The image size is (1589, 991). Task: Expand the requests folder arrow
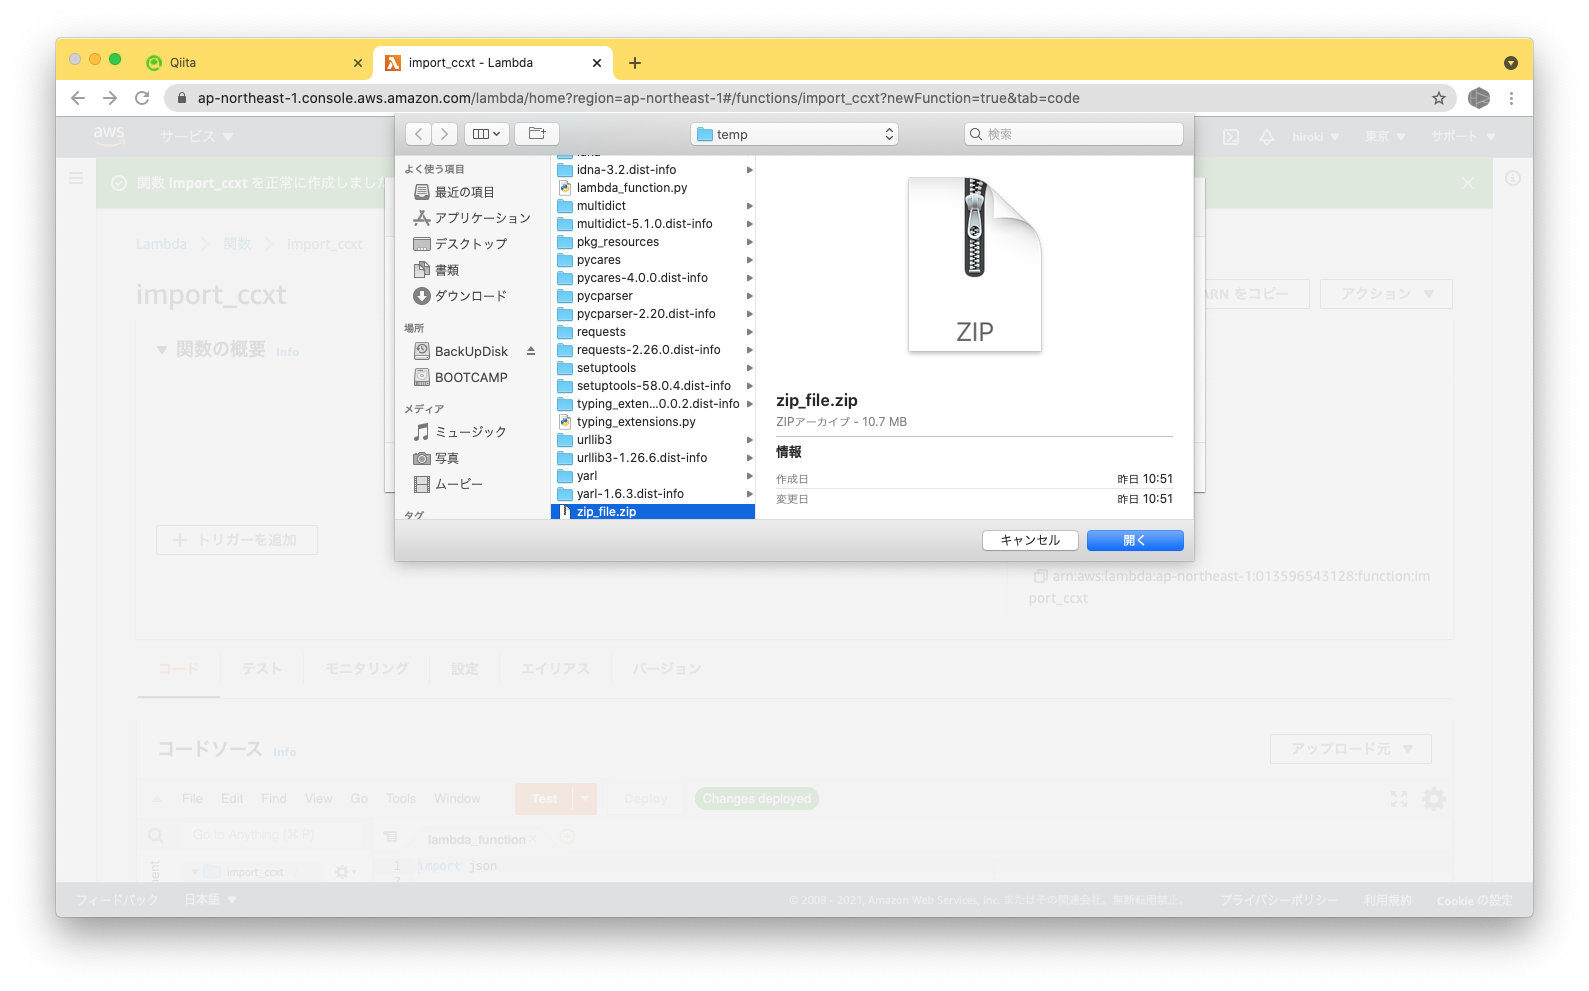click(749, 332)
